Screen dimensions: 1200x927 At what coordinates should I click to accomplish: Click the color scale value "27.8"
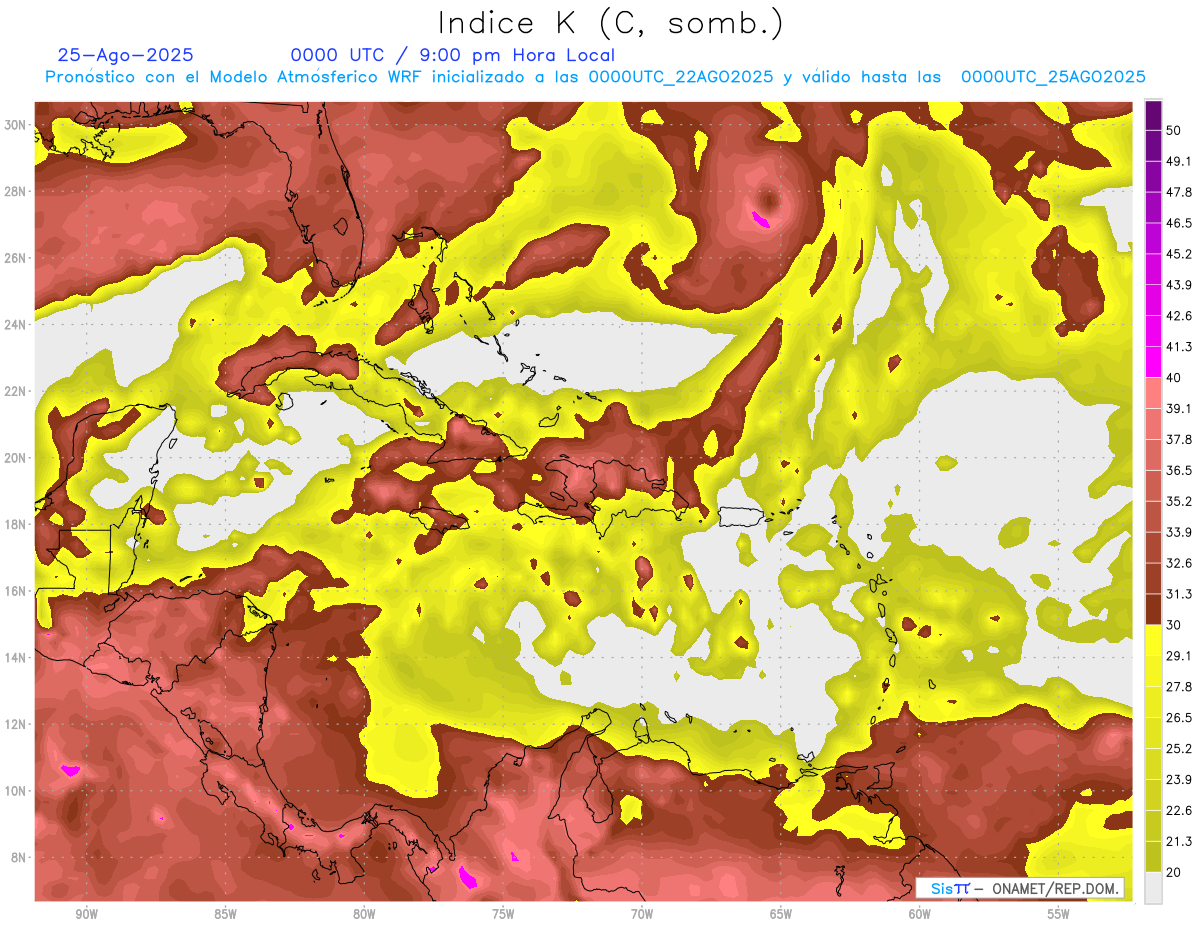coord(1179,687)
